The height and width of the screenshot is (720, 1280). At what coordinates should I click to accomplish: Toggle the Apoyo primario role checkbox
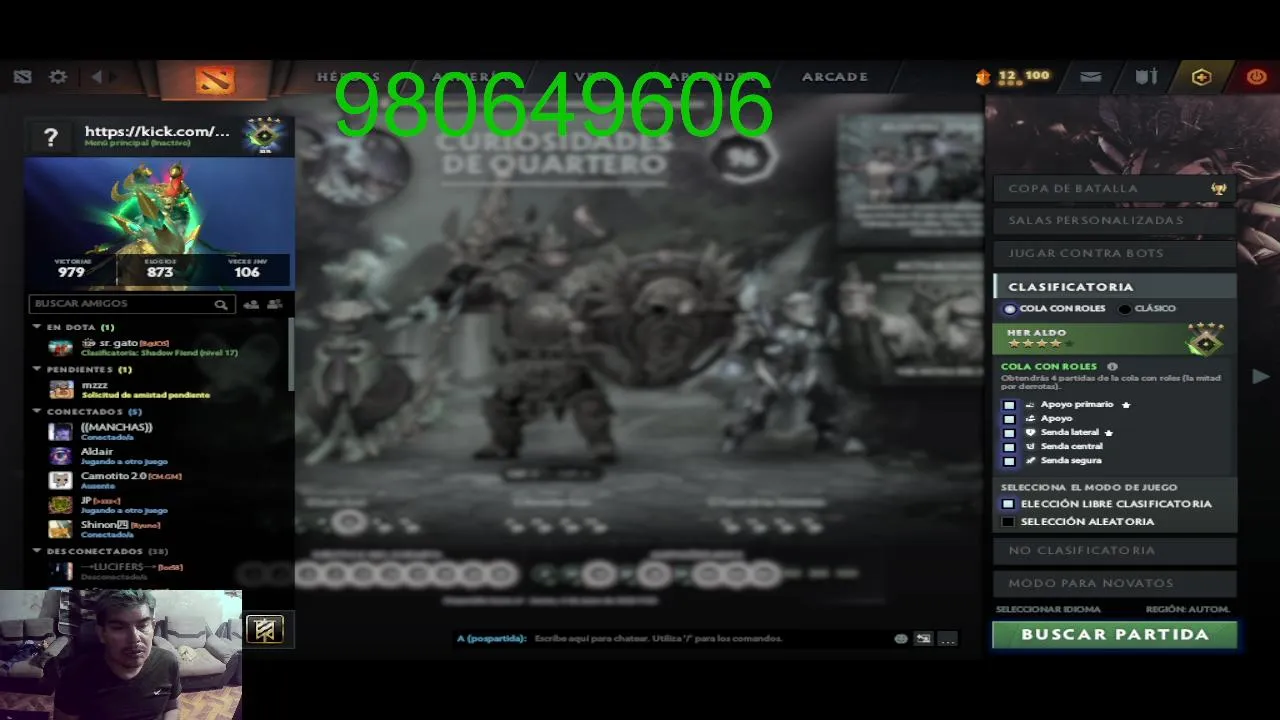coord(1009,405)
